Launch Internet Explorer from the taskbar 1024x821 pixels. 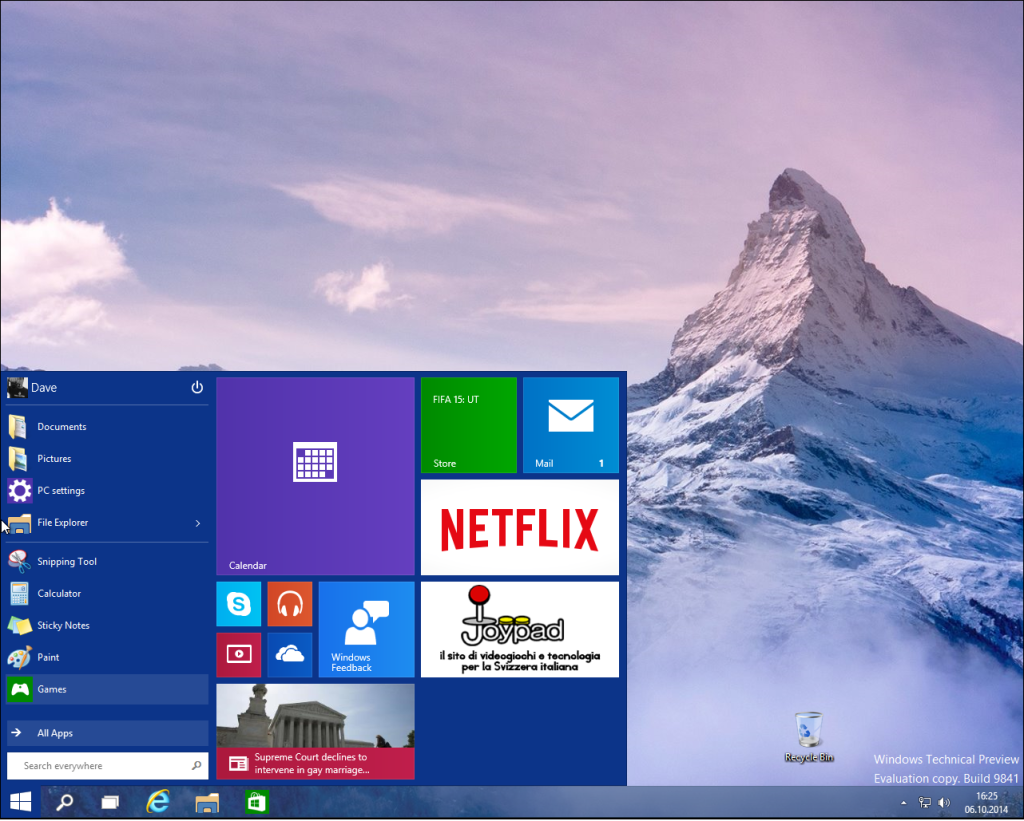click(x=158, y=802)
